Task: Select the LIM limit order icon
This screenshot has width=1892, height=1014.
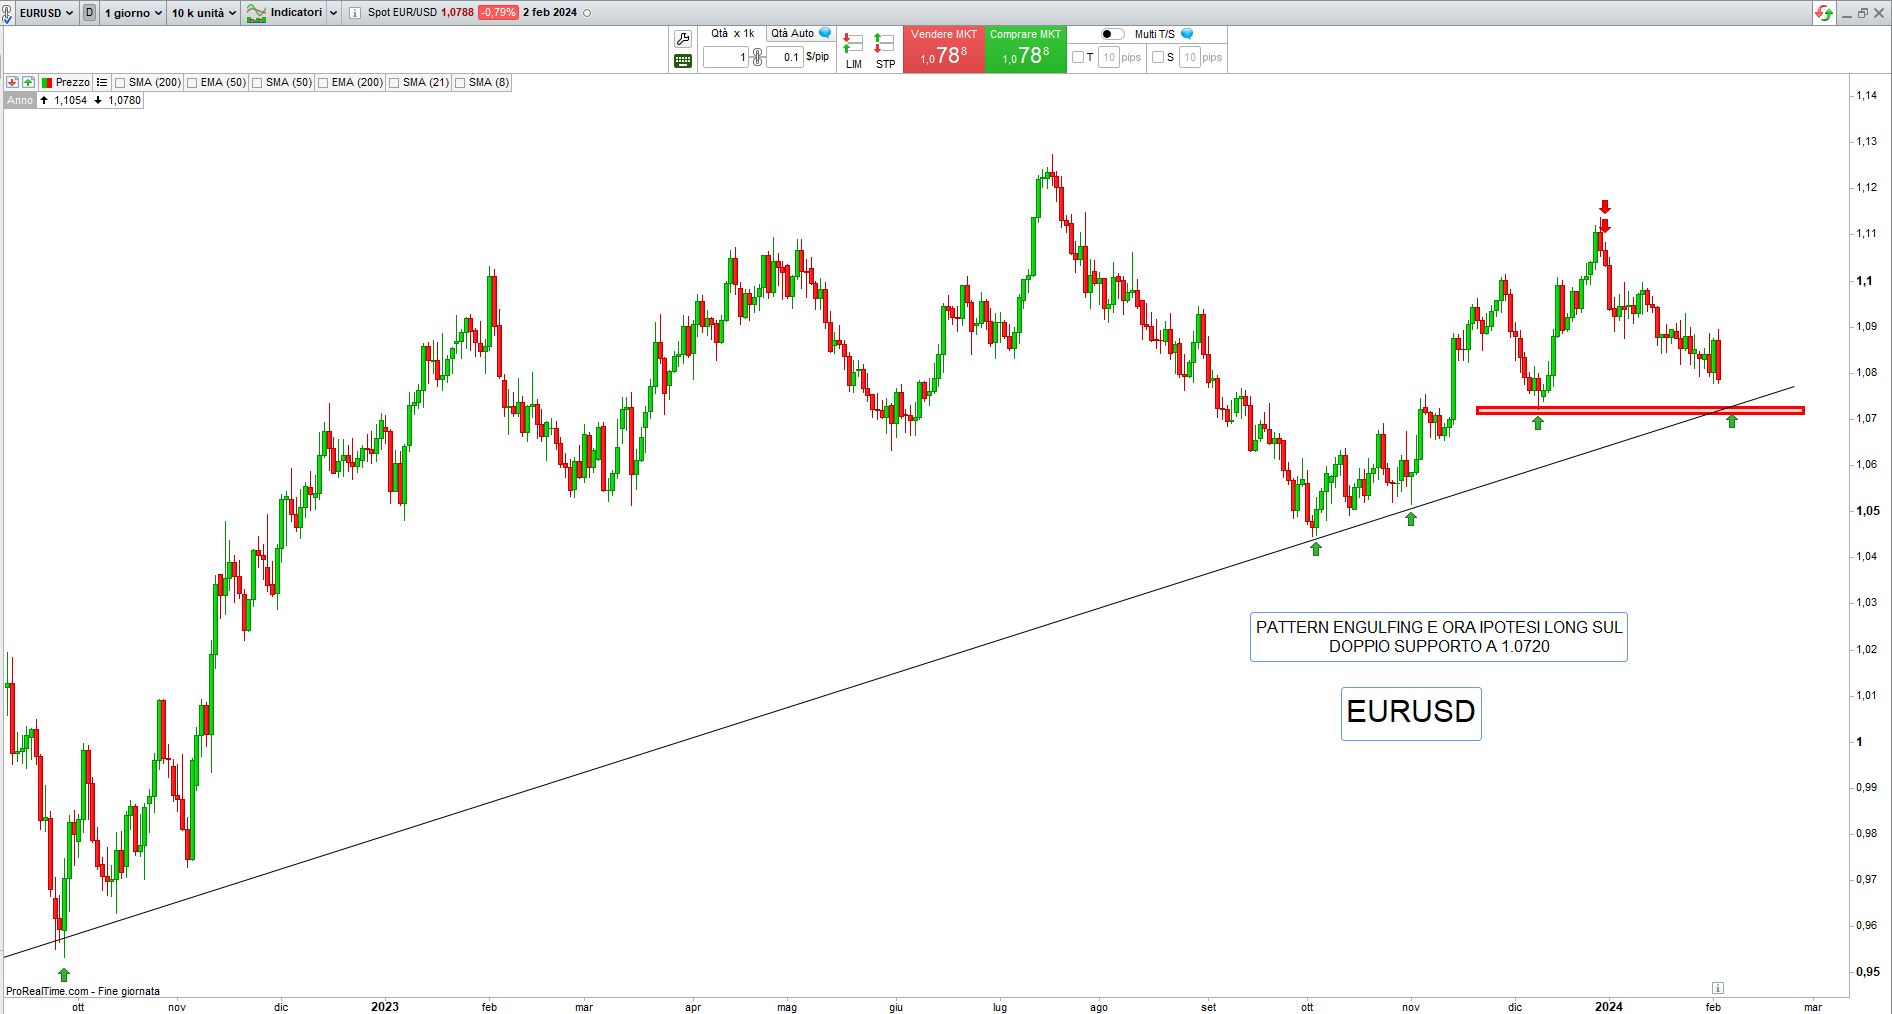Action: click(x=853, y=51)
